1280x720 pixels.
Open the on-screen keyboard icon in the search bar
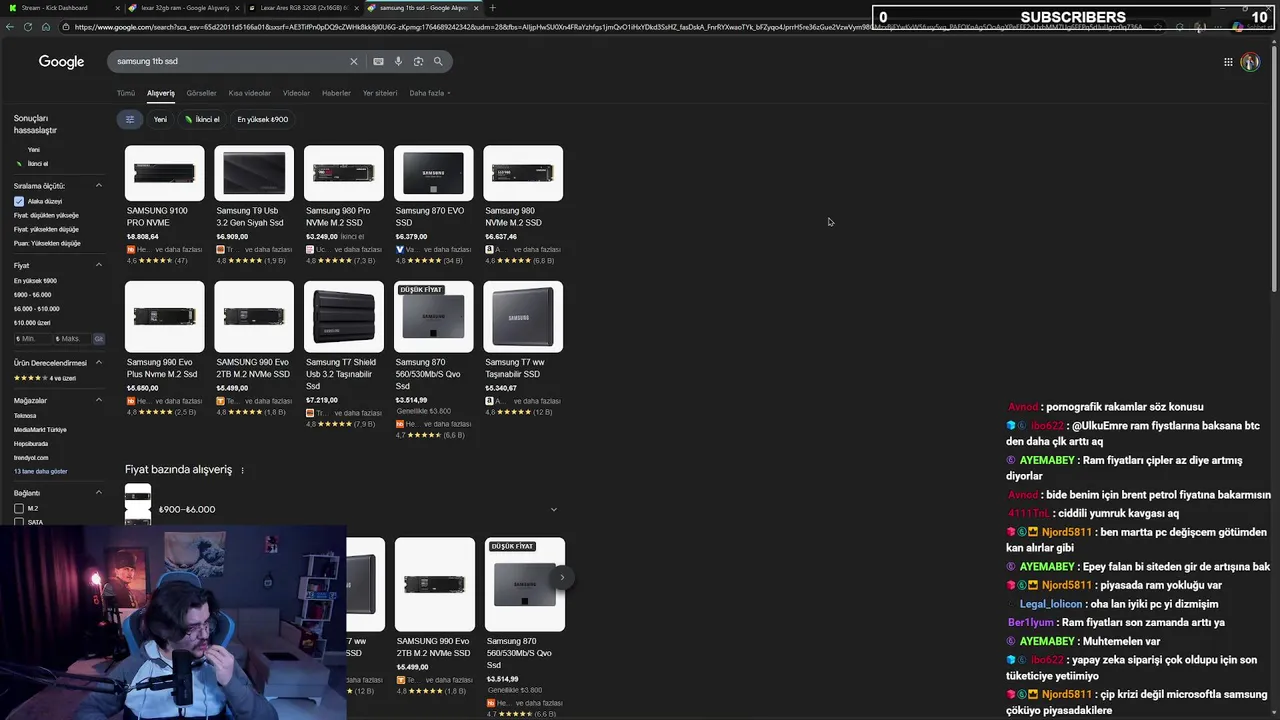click(x=378, y=61)
